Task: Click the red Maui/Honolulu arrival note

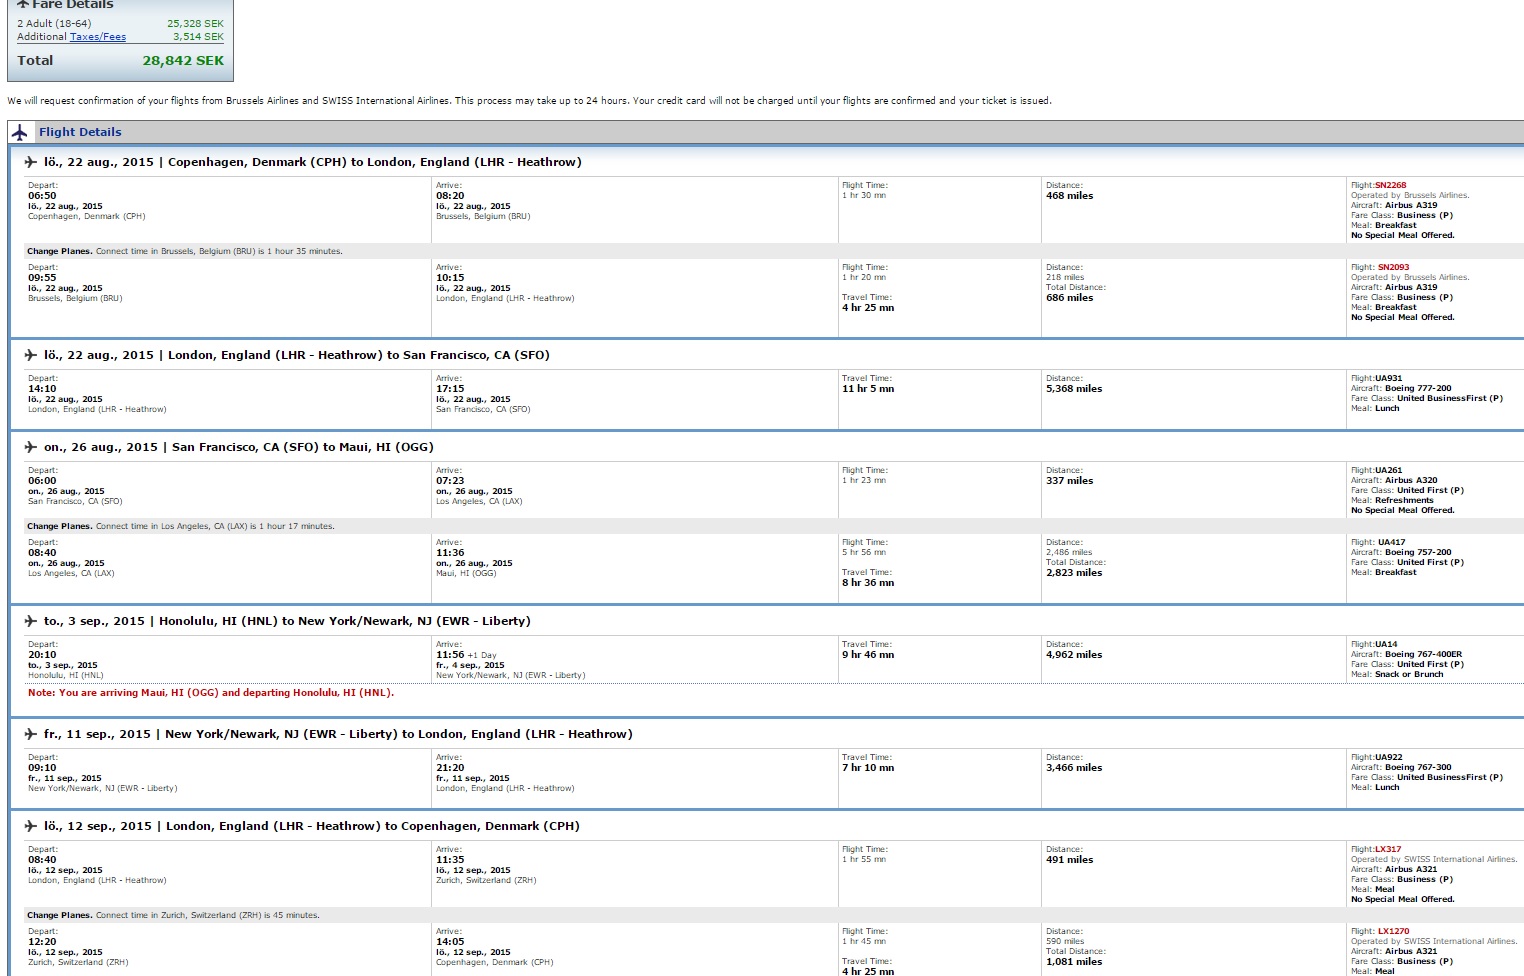Action: [x=210, y=693]
